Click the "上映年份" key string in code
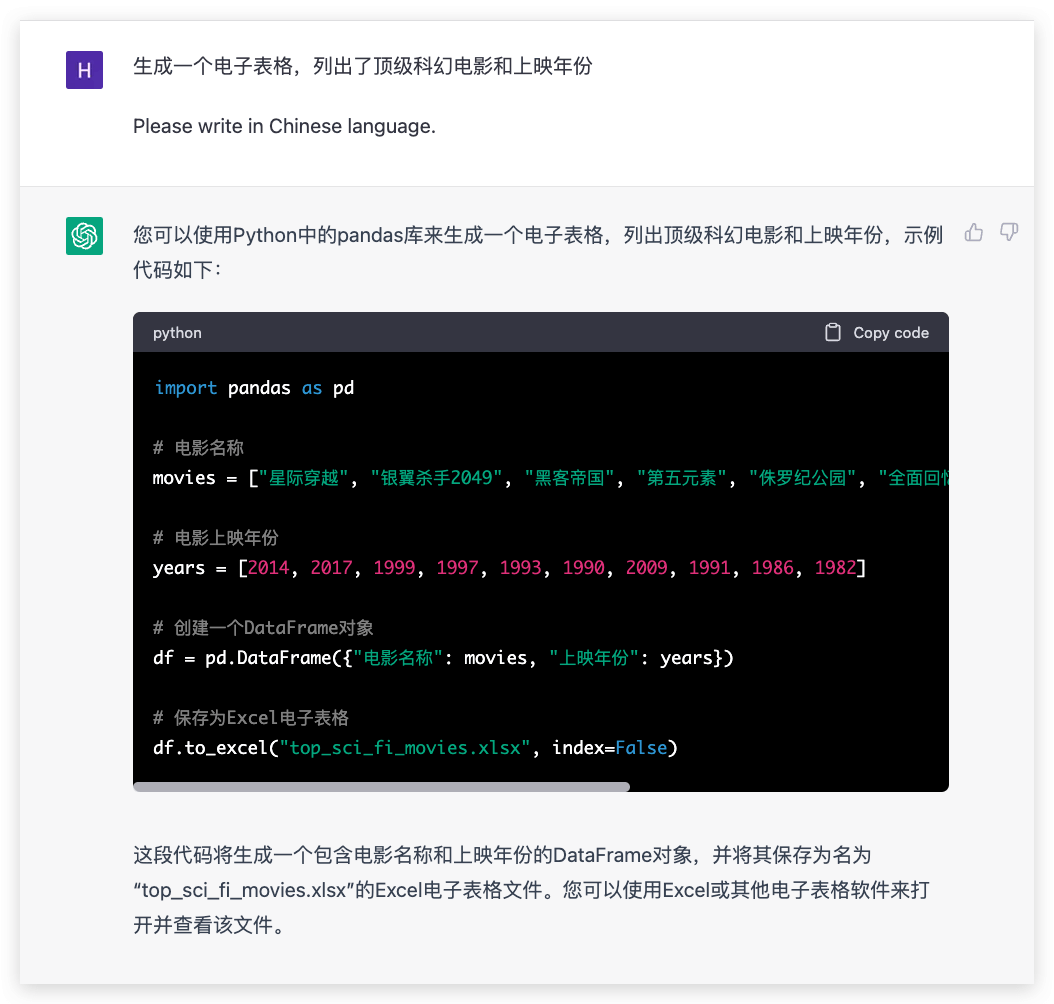Viewport: 1054px width, 1004px height. (594, 658)
